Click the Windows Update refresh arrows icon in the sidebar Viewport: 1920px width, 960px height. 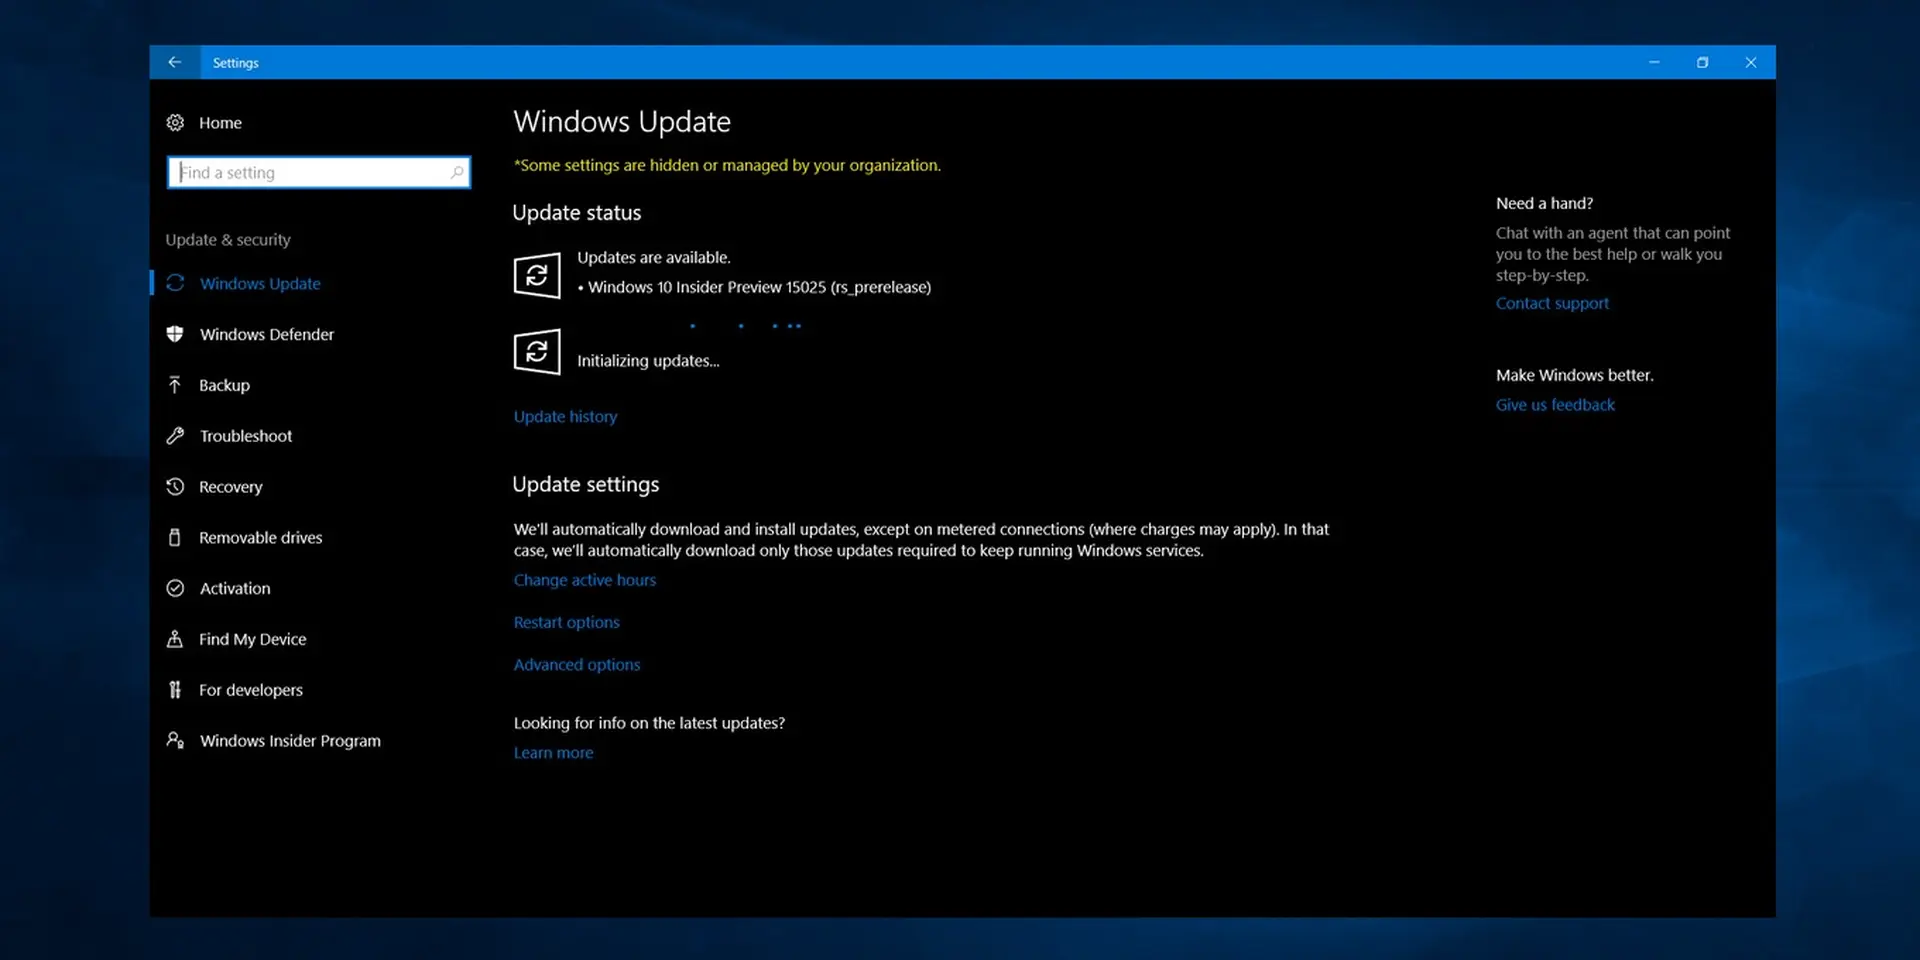click(175, 283)
